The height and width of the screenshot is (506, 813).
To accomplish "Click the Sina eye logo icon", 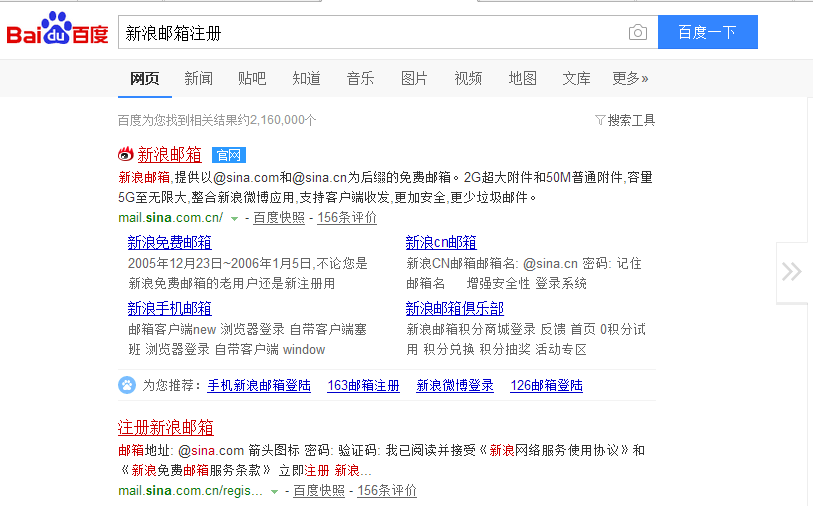I will pos(125,154).
